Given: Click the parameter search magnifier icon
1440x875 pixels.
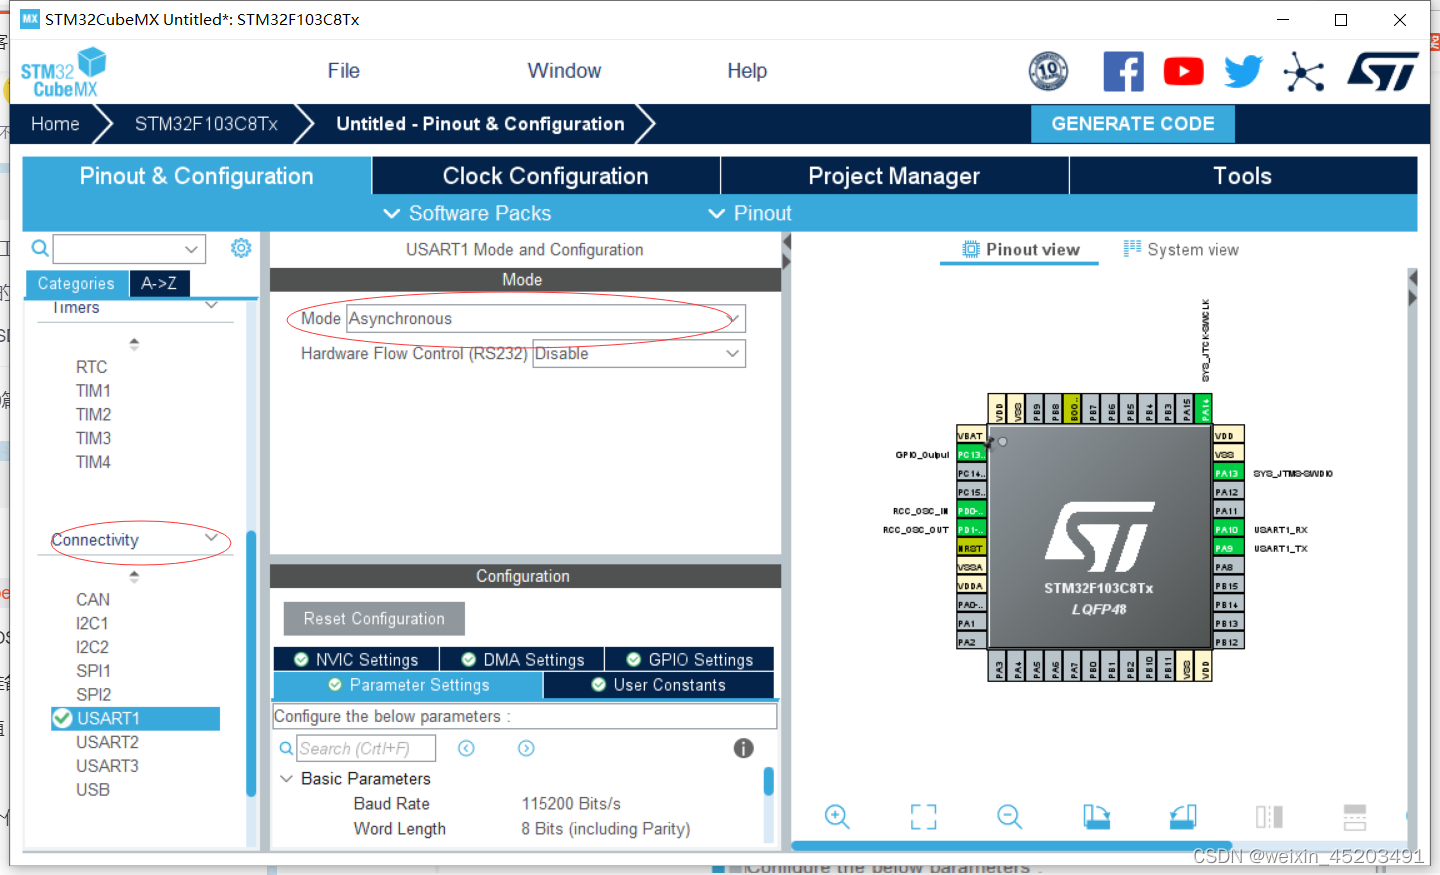Looking at the screenshot, I should click(286, 748).
